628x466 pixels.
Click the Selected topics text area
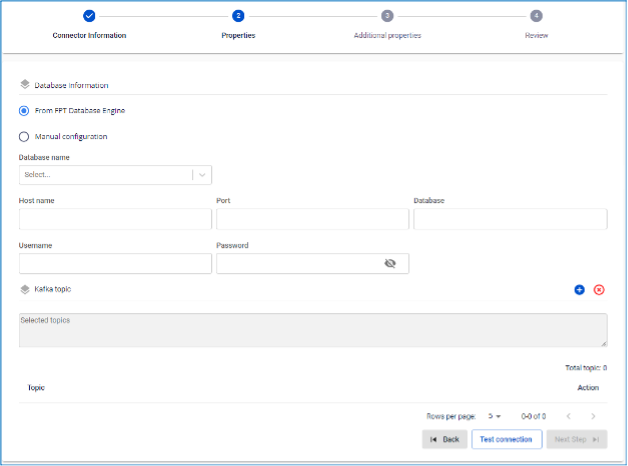pos(313,330)
